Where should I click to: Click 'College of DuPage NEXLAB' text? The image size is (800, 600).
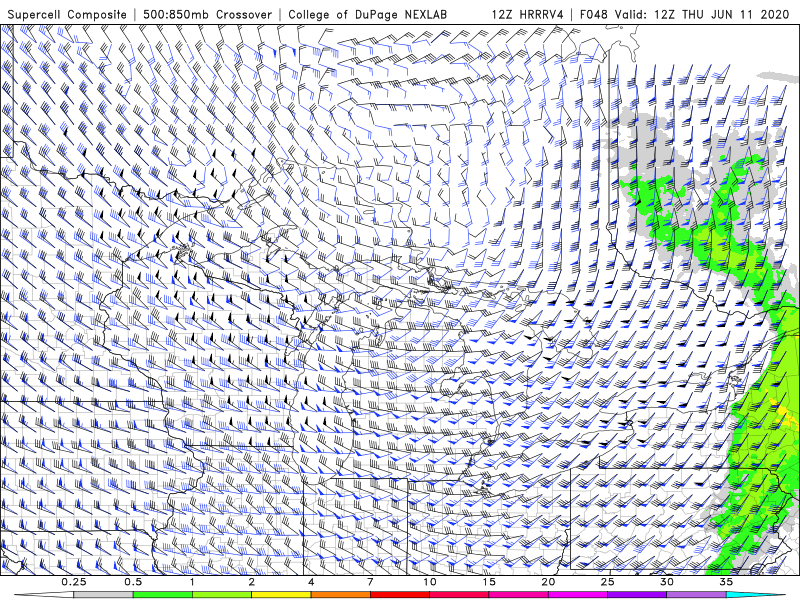click(x=367, y=15)
